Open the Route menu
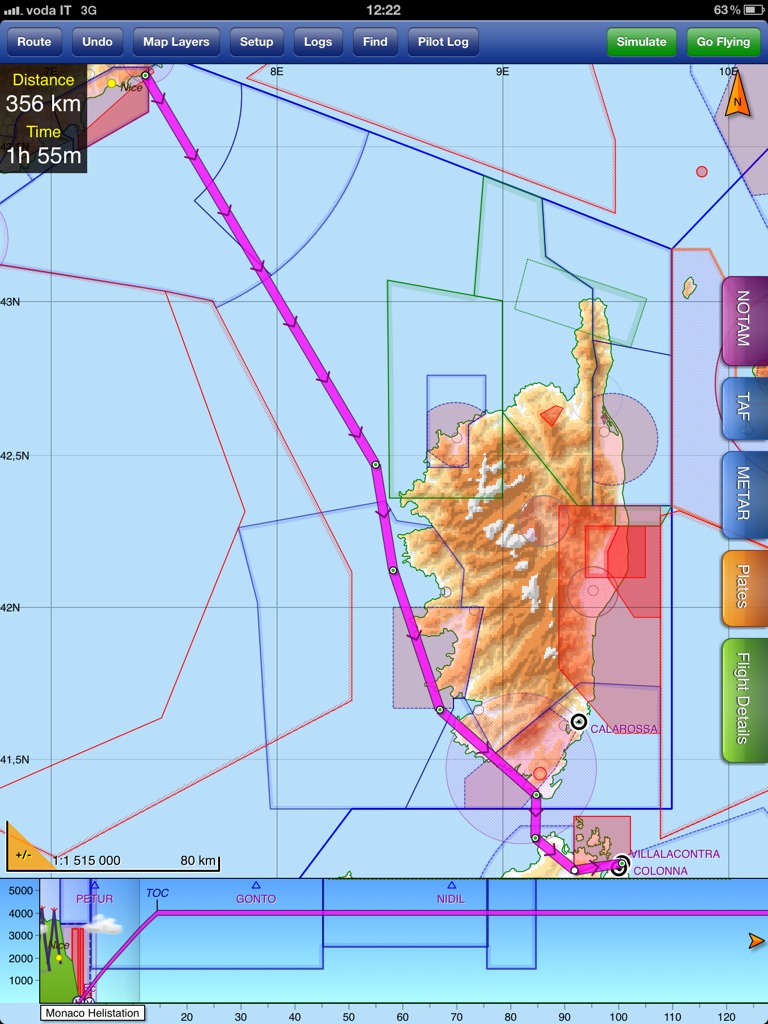 click(34, 42)
